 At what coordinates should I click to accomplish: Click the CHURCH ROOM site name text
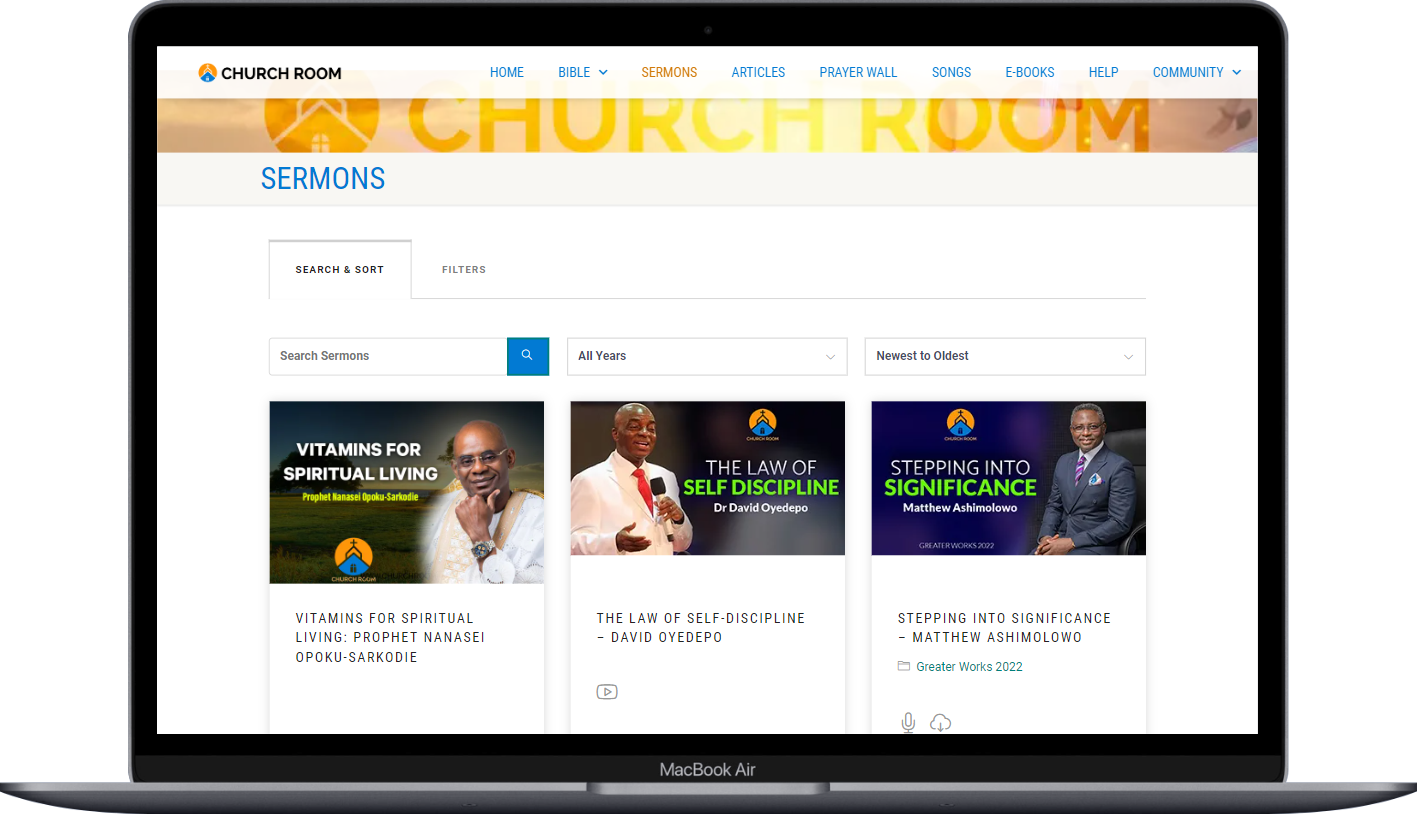click(x=281, y=73)
